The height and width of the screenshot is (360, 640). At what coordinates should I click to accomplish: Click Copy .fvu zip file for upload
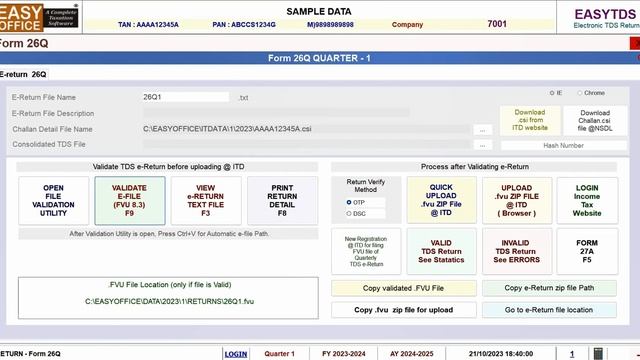pyautogui.click(x=403, y=310)
